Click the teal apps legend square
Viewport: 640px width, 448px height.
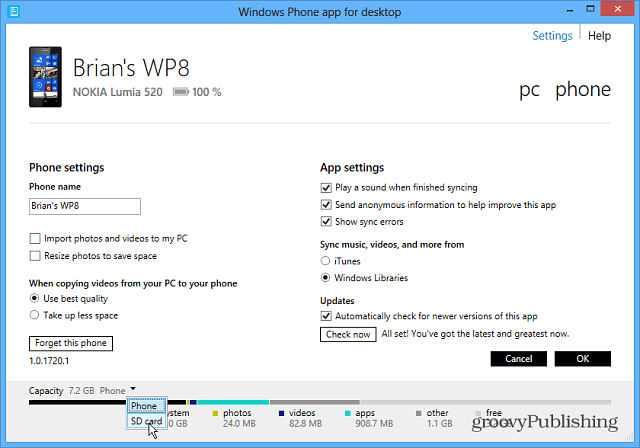point(348,413)
